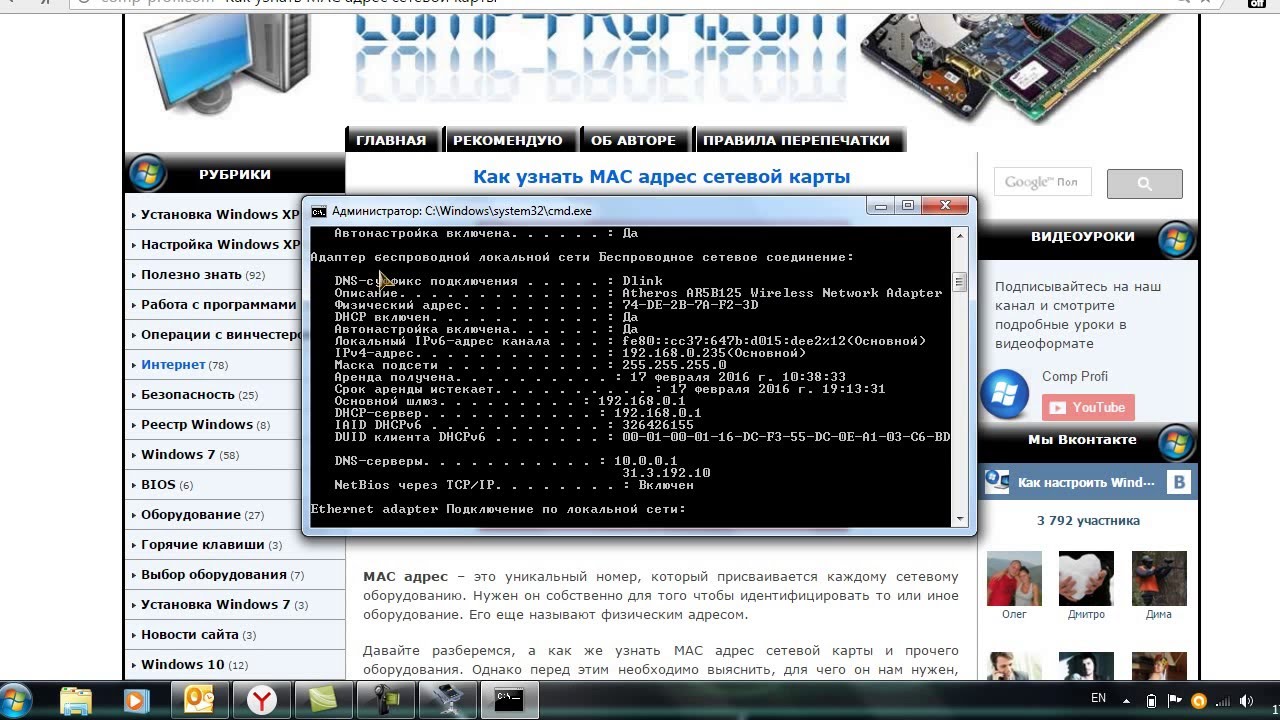This screenshot has height=720, width=1280.
Task: Click the Windows orb beside ВИДЕОУРОКИ header
Action: tap(1176, 238)
